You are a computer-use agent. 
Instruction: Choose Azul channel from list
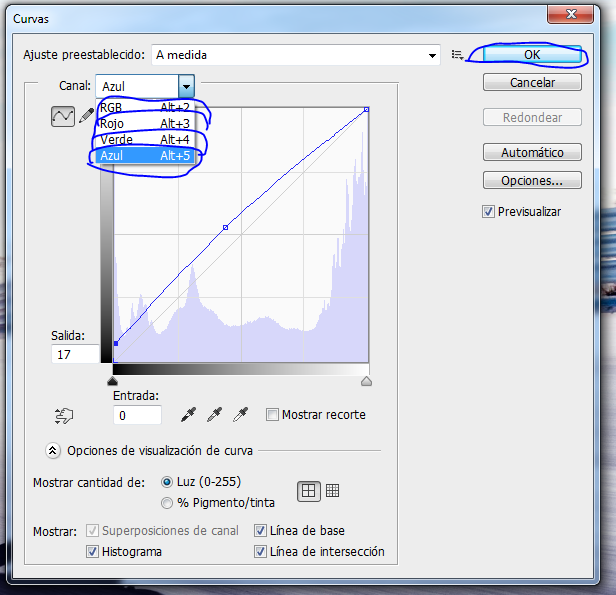(x=145, y=156)
